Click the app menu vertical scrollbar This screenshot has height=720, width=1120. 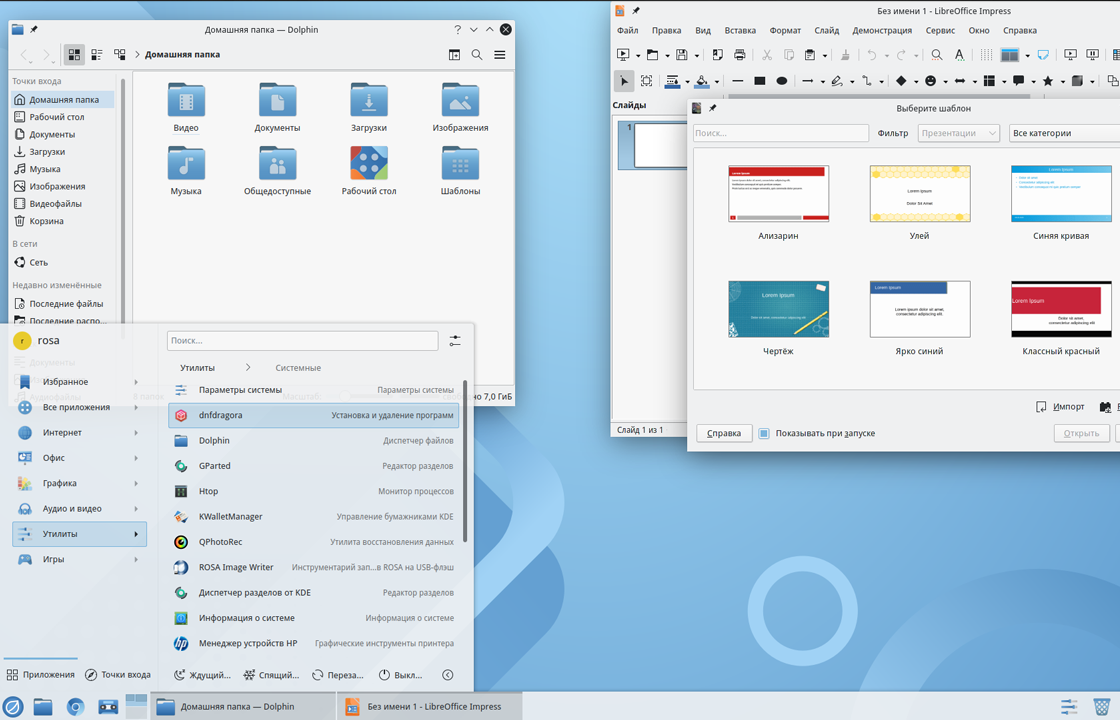coord(465,461)
